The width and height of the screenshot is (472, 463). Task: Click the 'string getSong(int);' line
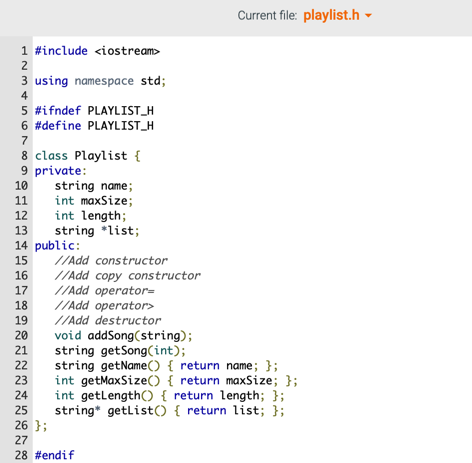(x=120, y=350)
